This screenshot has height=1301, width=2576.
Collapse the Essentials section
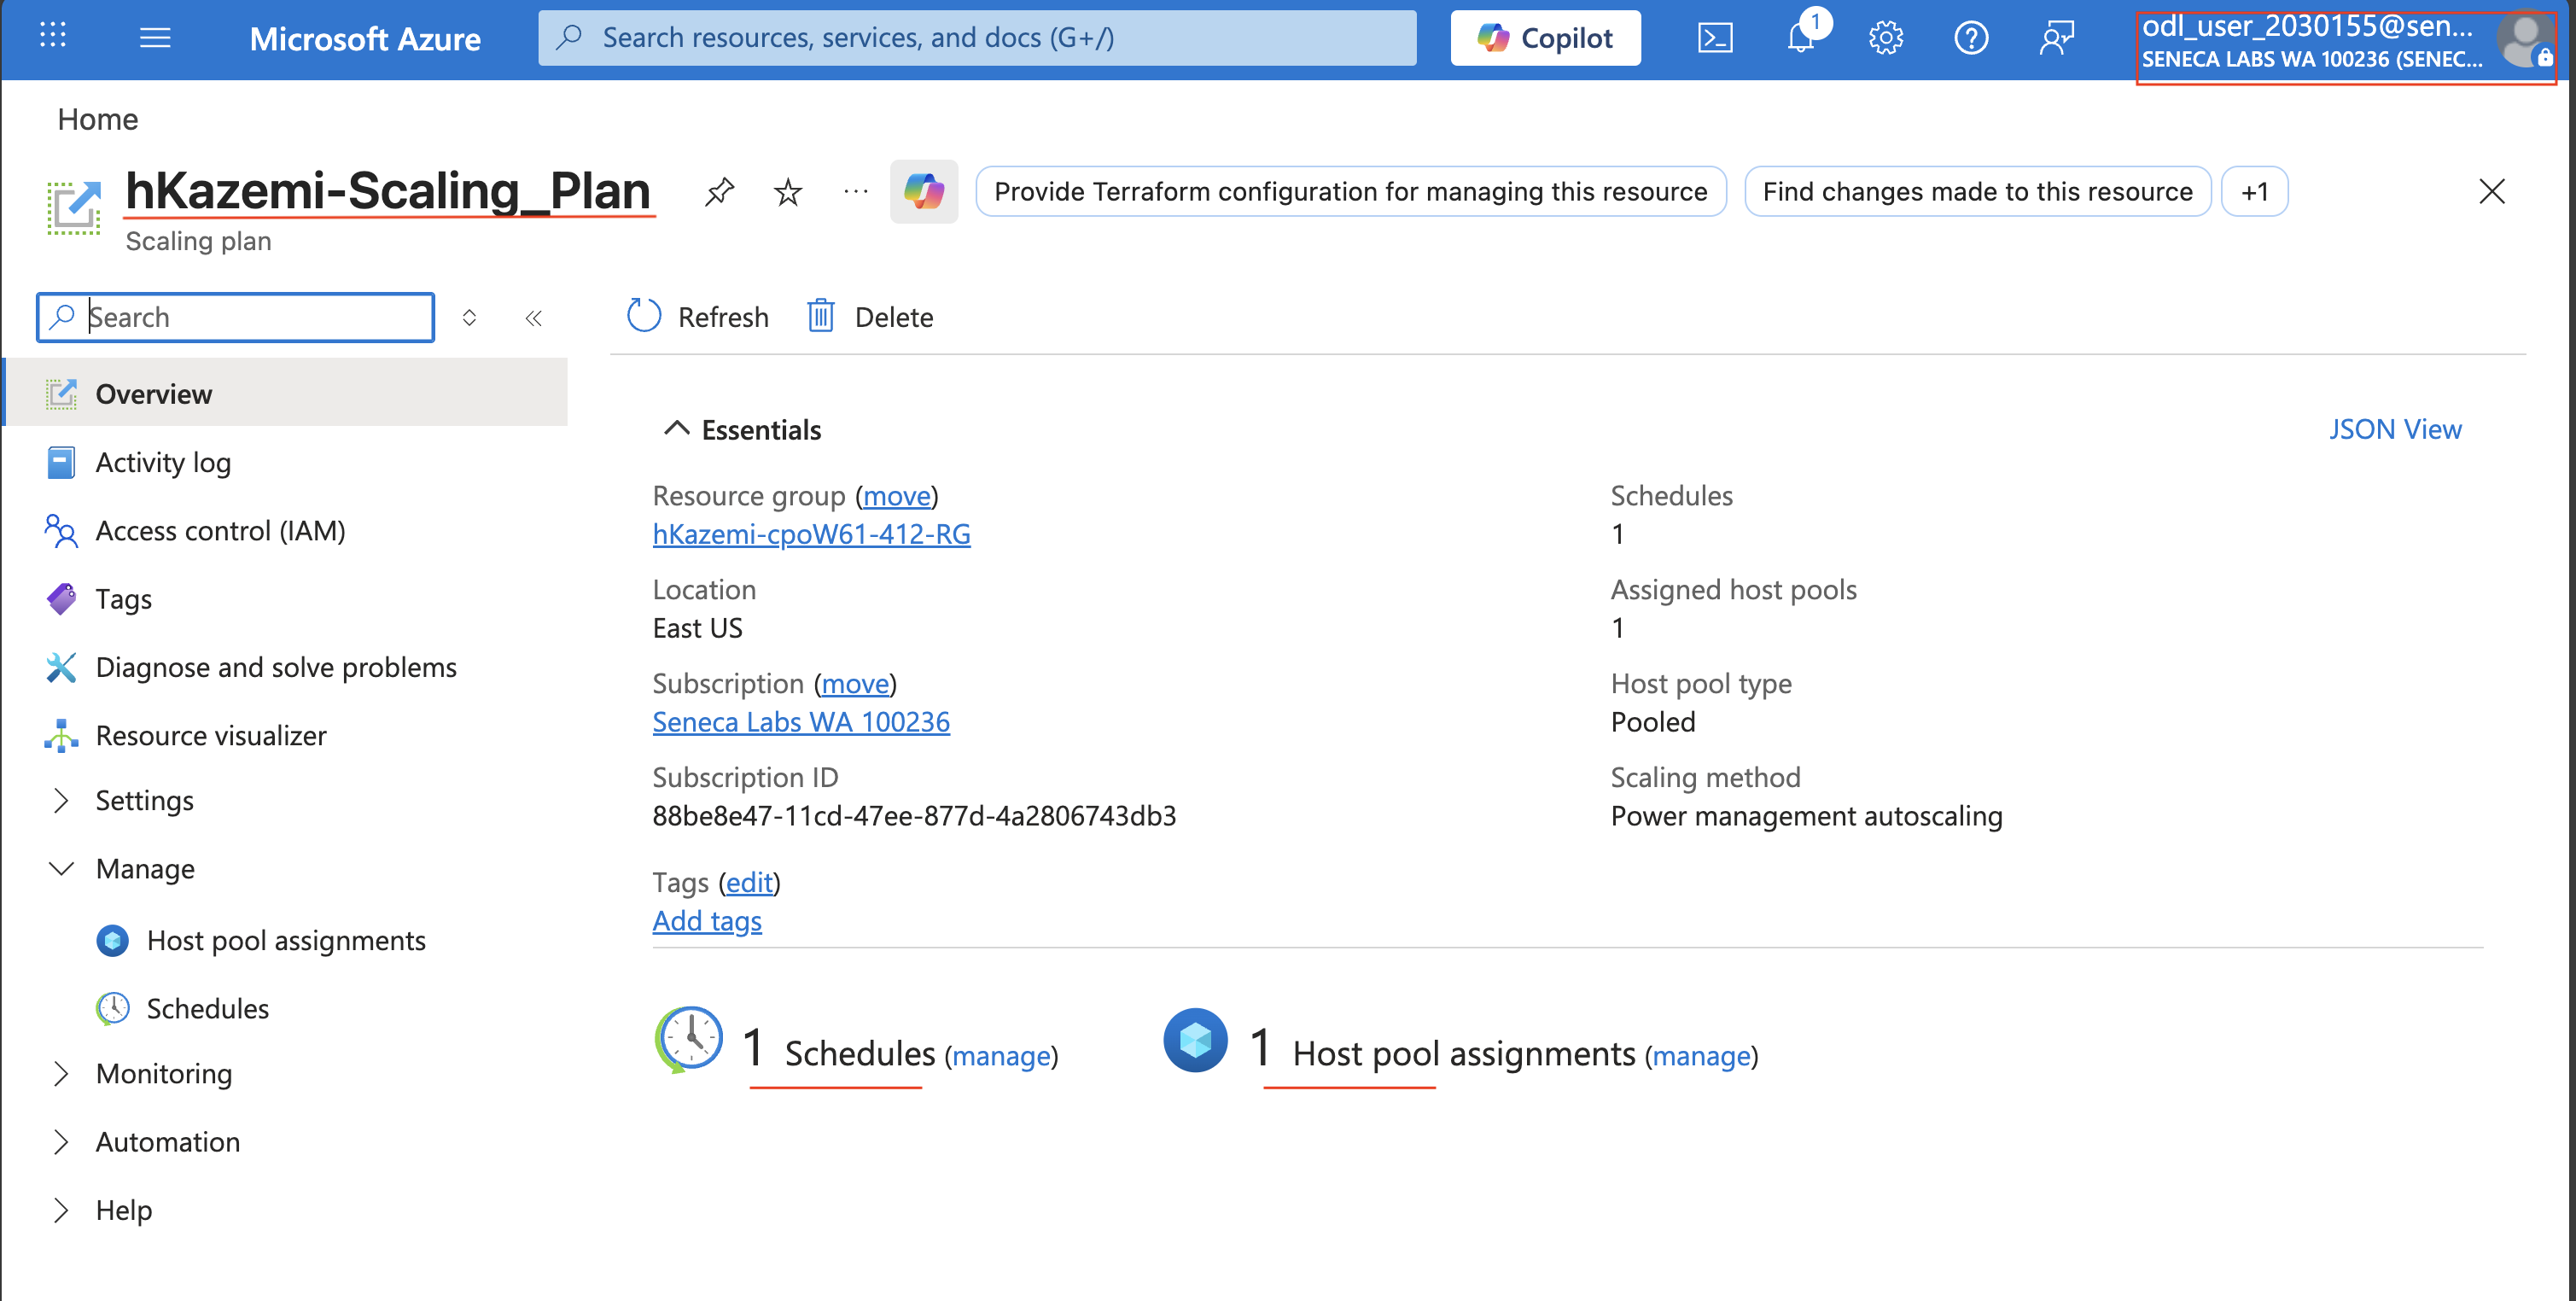click(x=677, y=429)
